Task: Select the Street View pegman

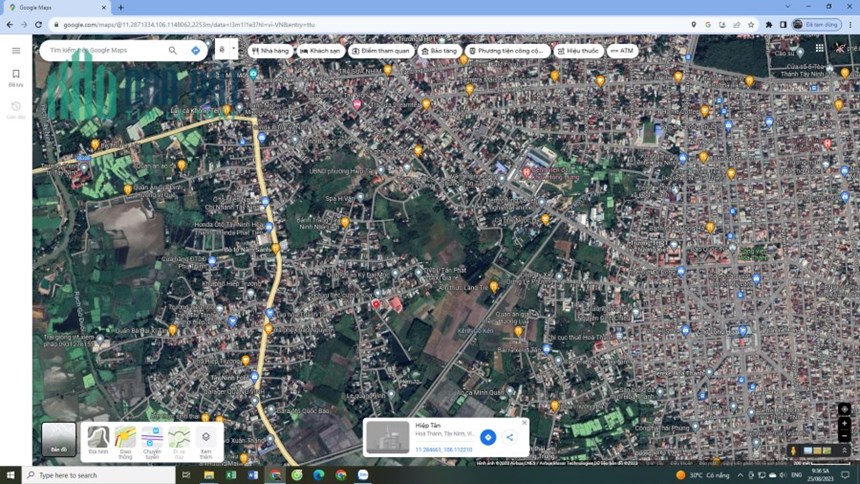Action: 793,451
